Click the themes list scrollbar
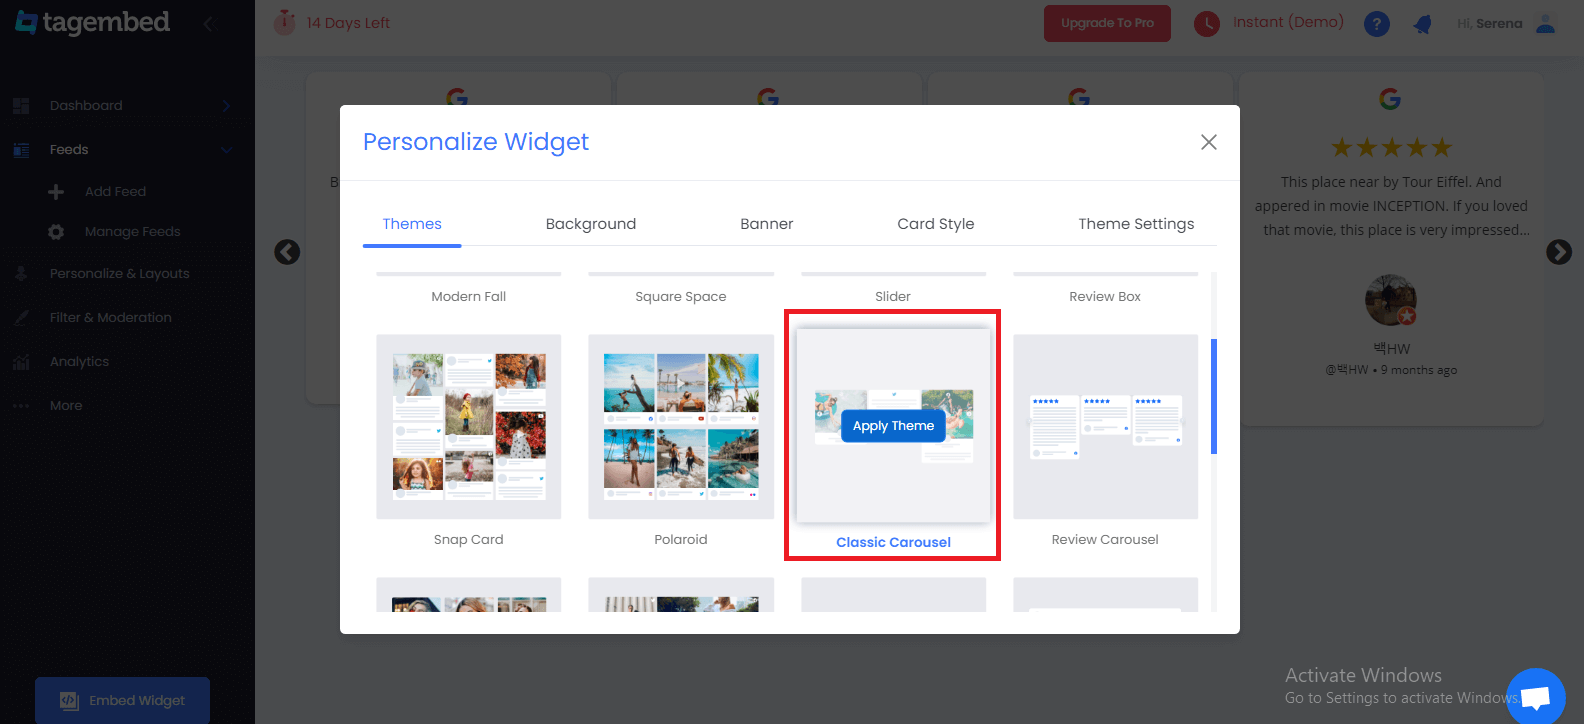Viewport: 1584px width, 724px height. (x=1214, y=396)
